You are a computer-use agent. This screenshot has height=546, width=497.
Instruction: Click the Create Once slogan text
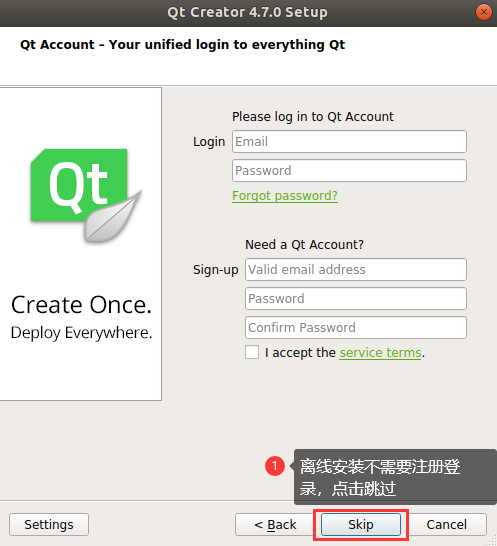click(81, 305)
